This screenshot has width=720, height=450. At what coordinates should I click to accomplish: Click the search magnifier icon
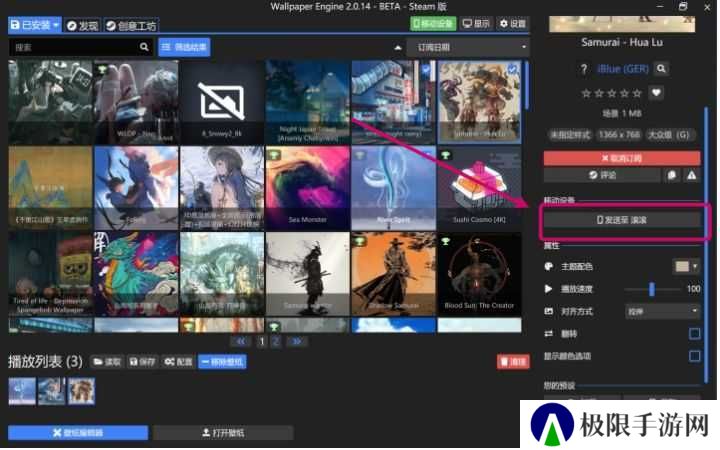pos(144,47)
